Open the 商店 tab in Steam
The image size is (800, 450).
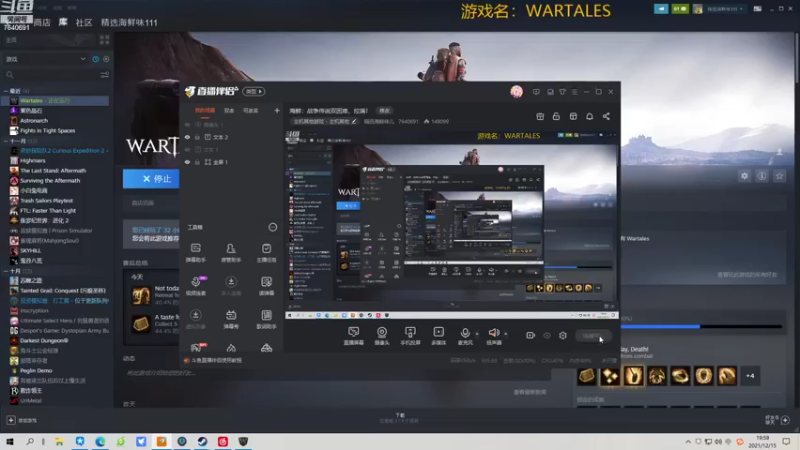tap(42, 22)
